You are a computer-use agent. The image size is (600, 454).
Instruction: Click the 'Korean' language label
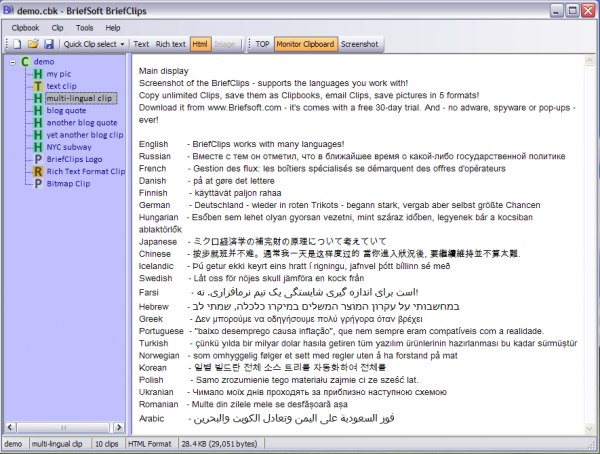(153, 368)
